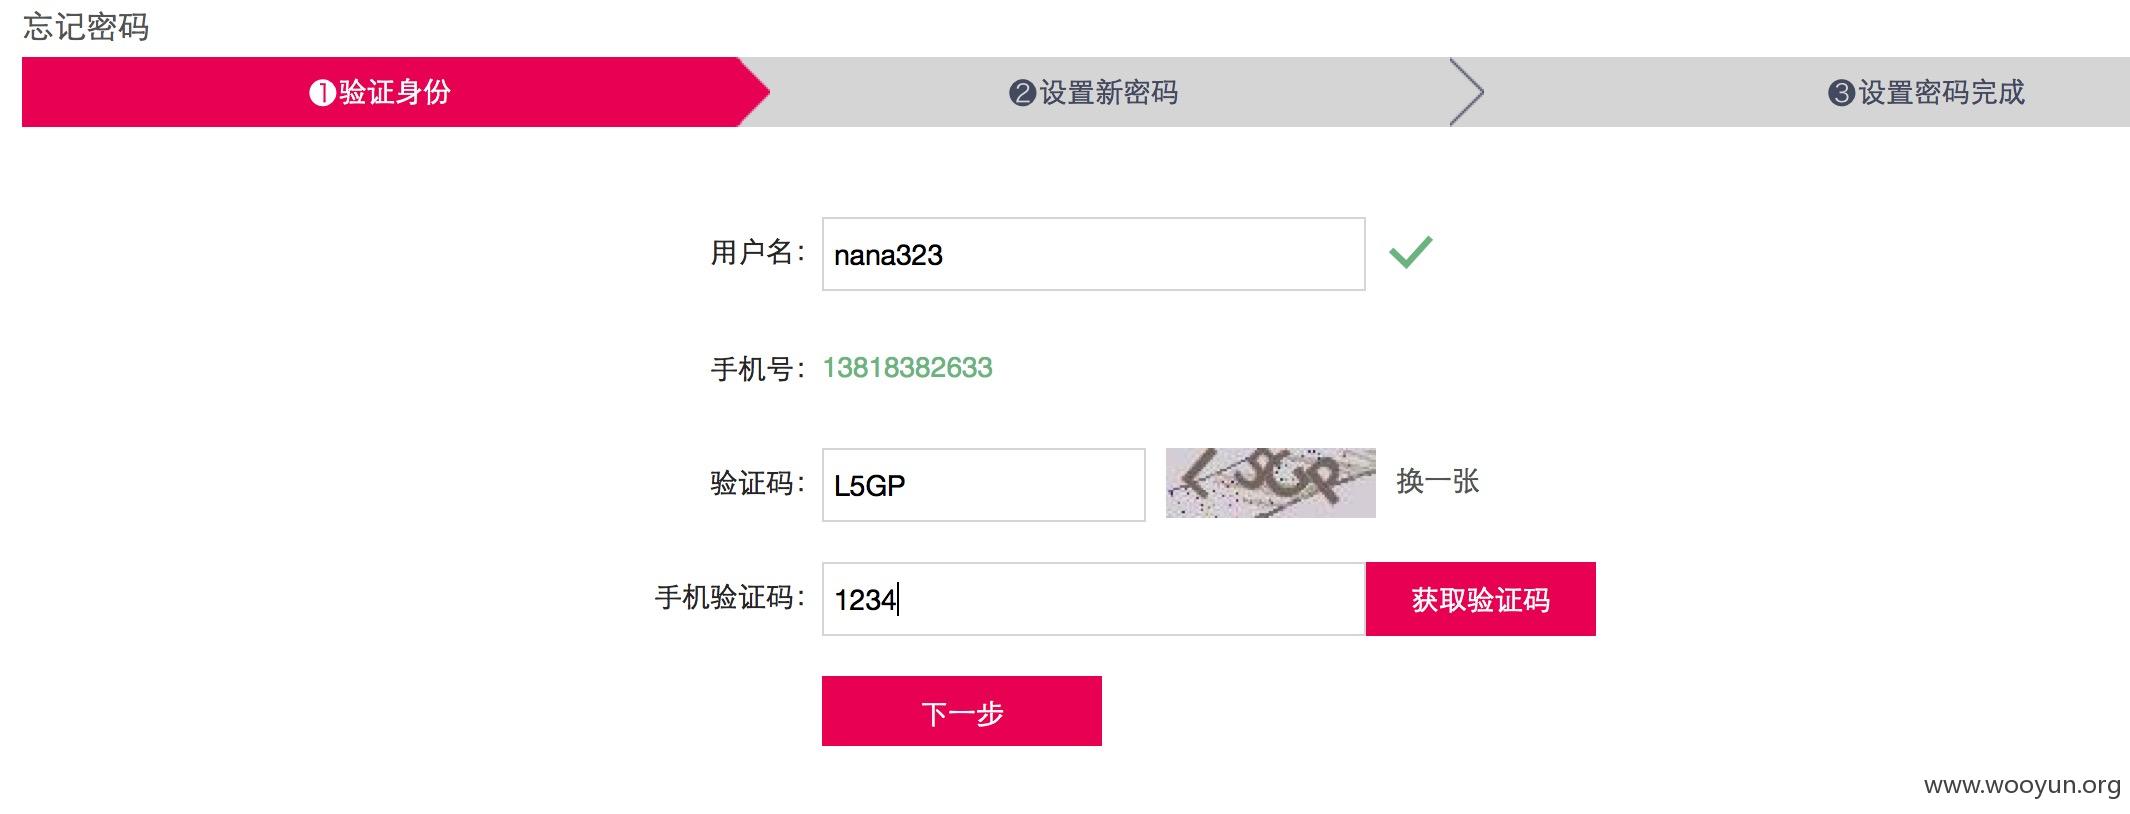Image resolution: width=2130 pixels, height=814 pixels.
Task: Click the circled number 3 icon
Action: [x=1842, y=93]
